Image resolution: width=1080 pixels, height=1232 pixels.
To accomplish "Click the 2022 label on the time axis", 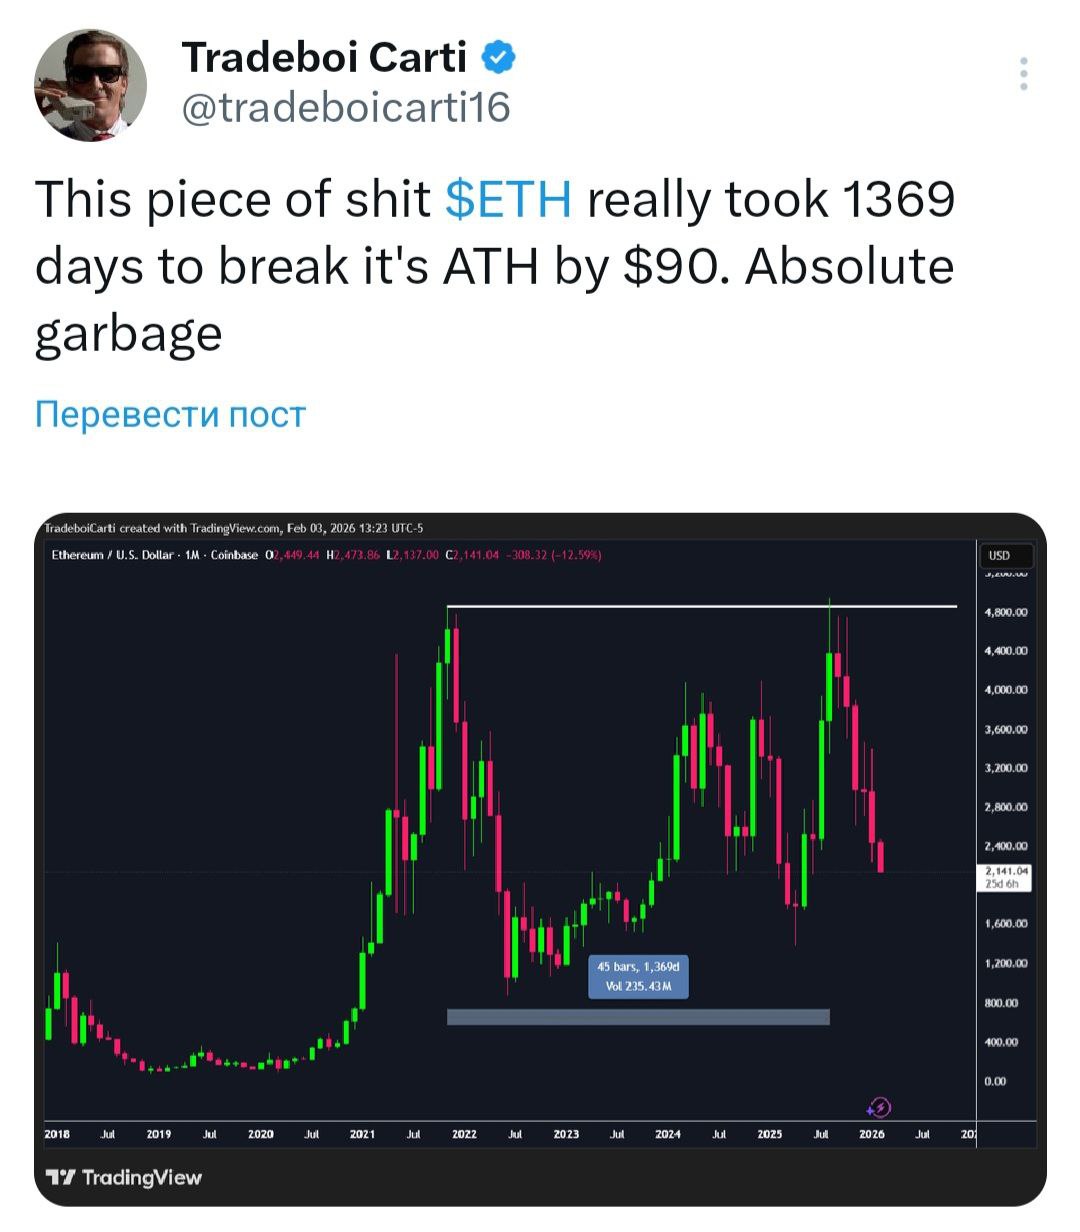I will pyautogui.click(x=464, y=1134).
